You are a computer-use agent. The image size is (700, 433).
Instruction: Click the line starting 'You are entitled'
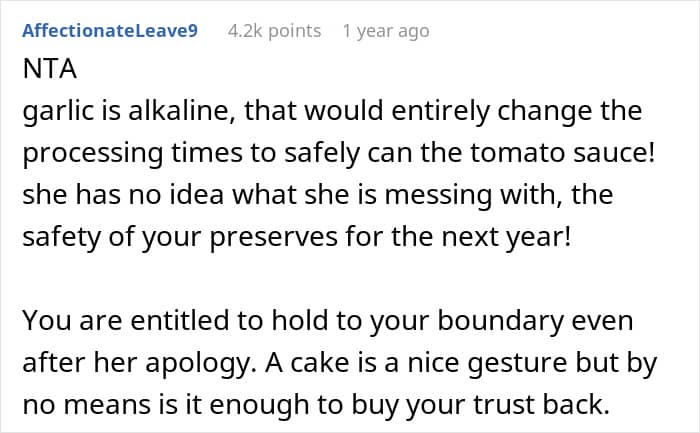(x=328, y=321)
